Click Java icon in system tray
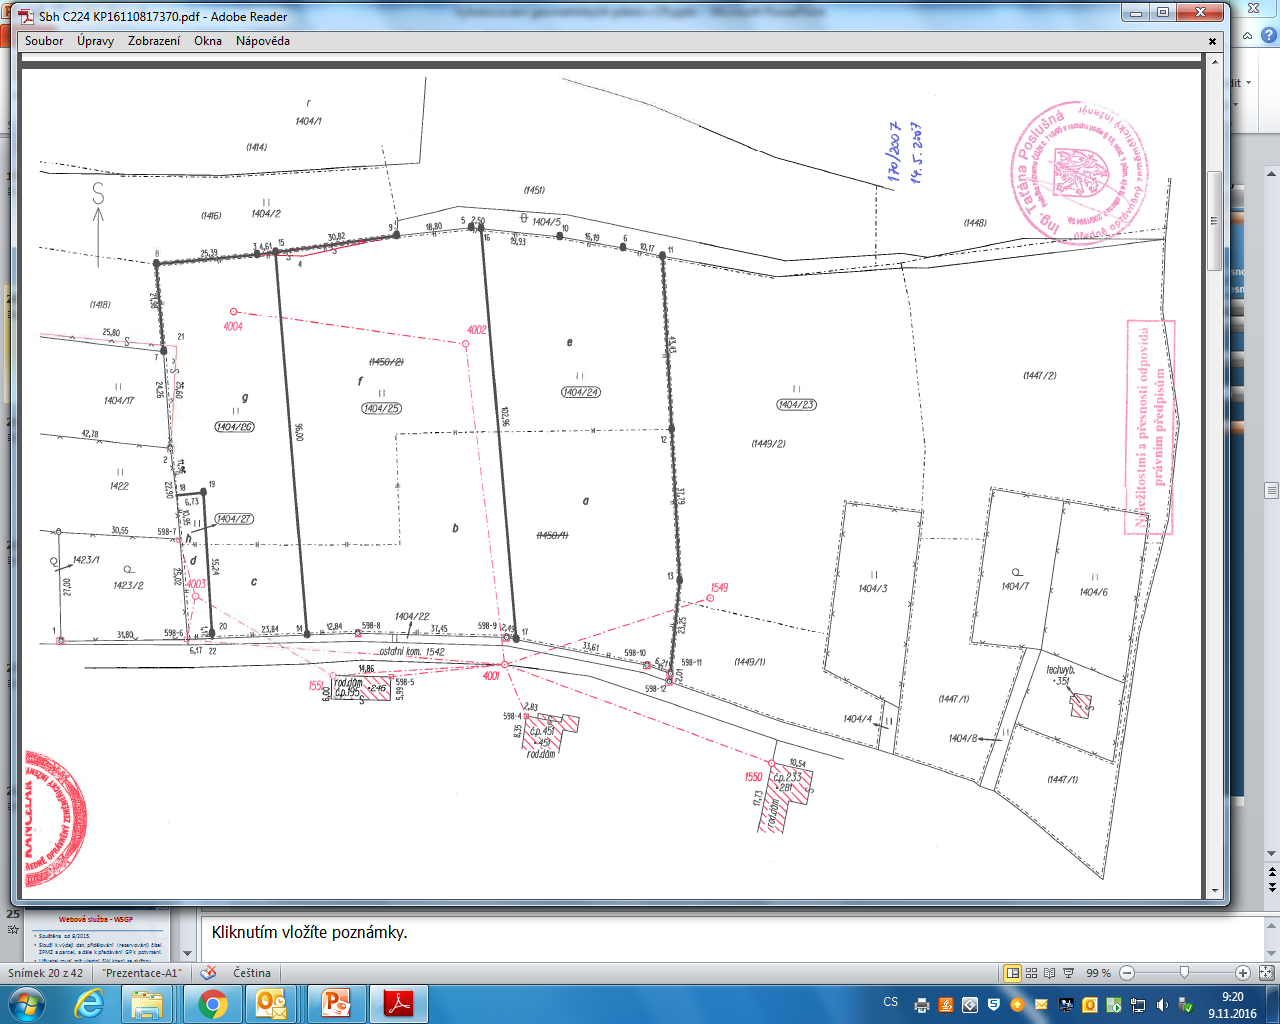1280x1024 pixels. pyautogui.click(x=946, y=1005)
